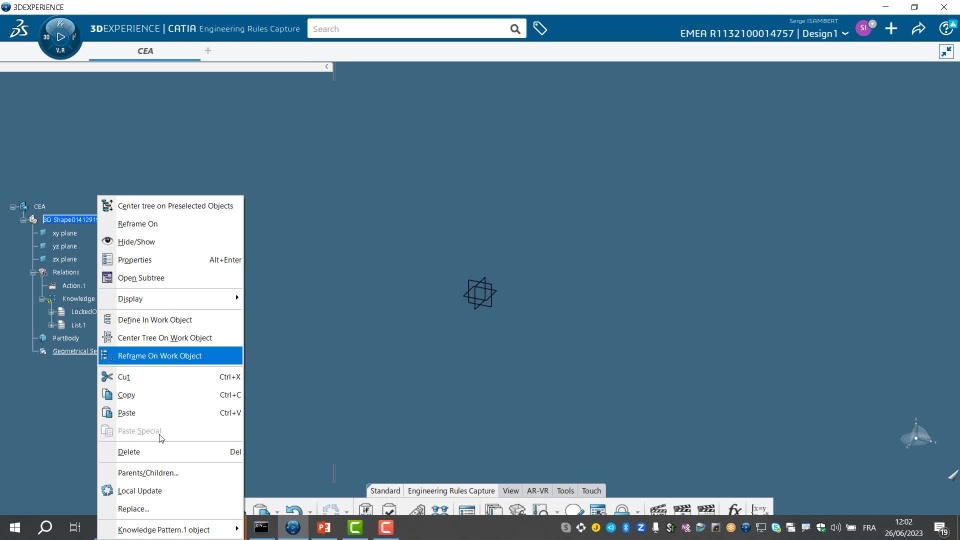This screenshot has width=960, height=540.
Task: Click the plane system axis in 3D viewport
Action: pos(480,293)
